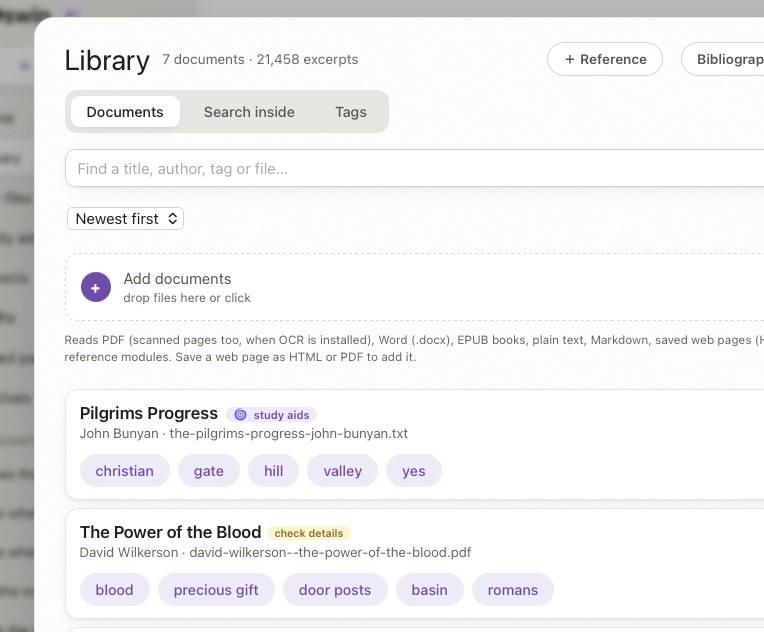Screen dimensions: 764x632
Task: Open The Power of the Blood title
Action: [171, 532]
